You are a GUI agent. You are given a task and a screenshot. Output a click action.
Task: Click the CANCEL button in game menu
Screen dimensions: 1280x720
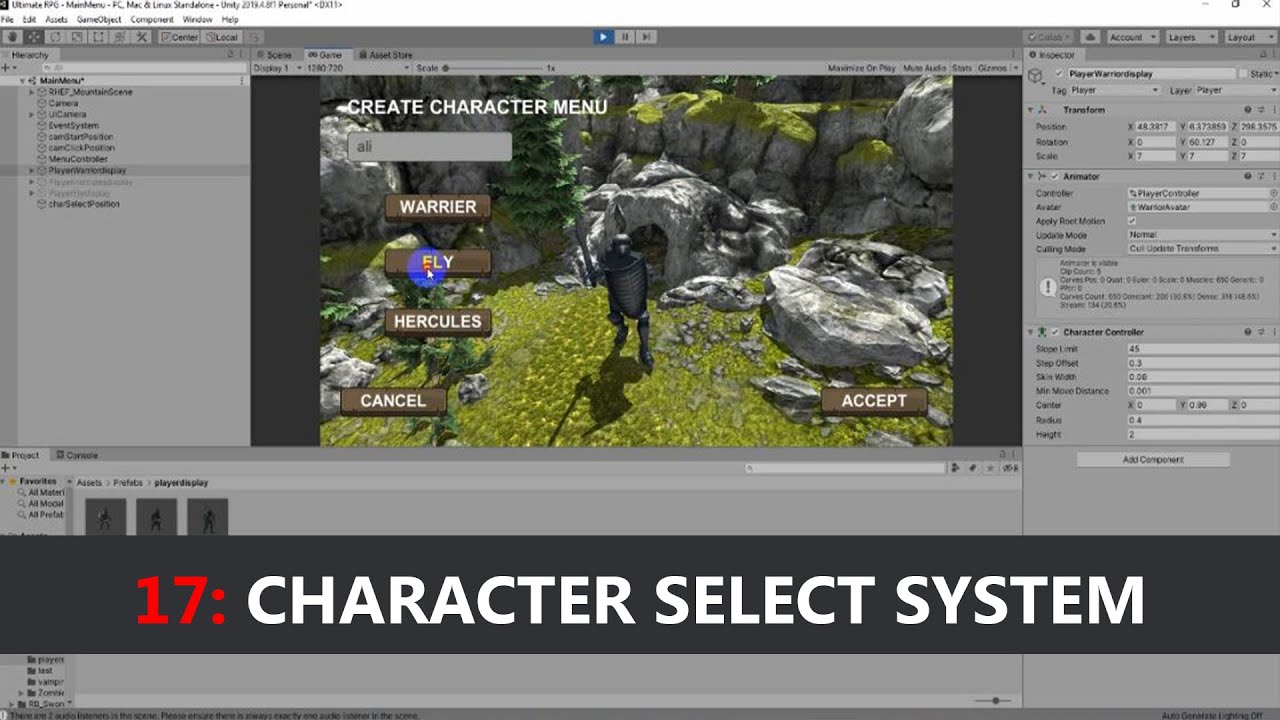click(393, 401)
